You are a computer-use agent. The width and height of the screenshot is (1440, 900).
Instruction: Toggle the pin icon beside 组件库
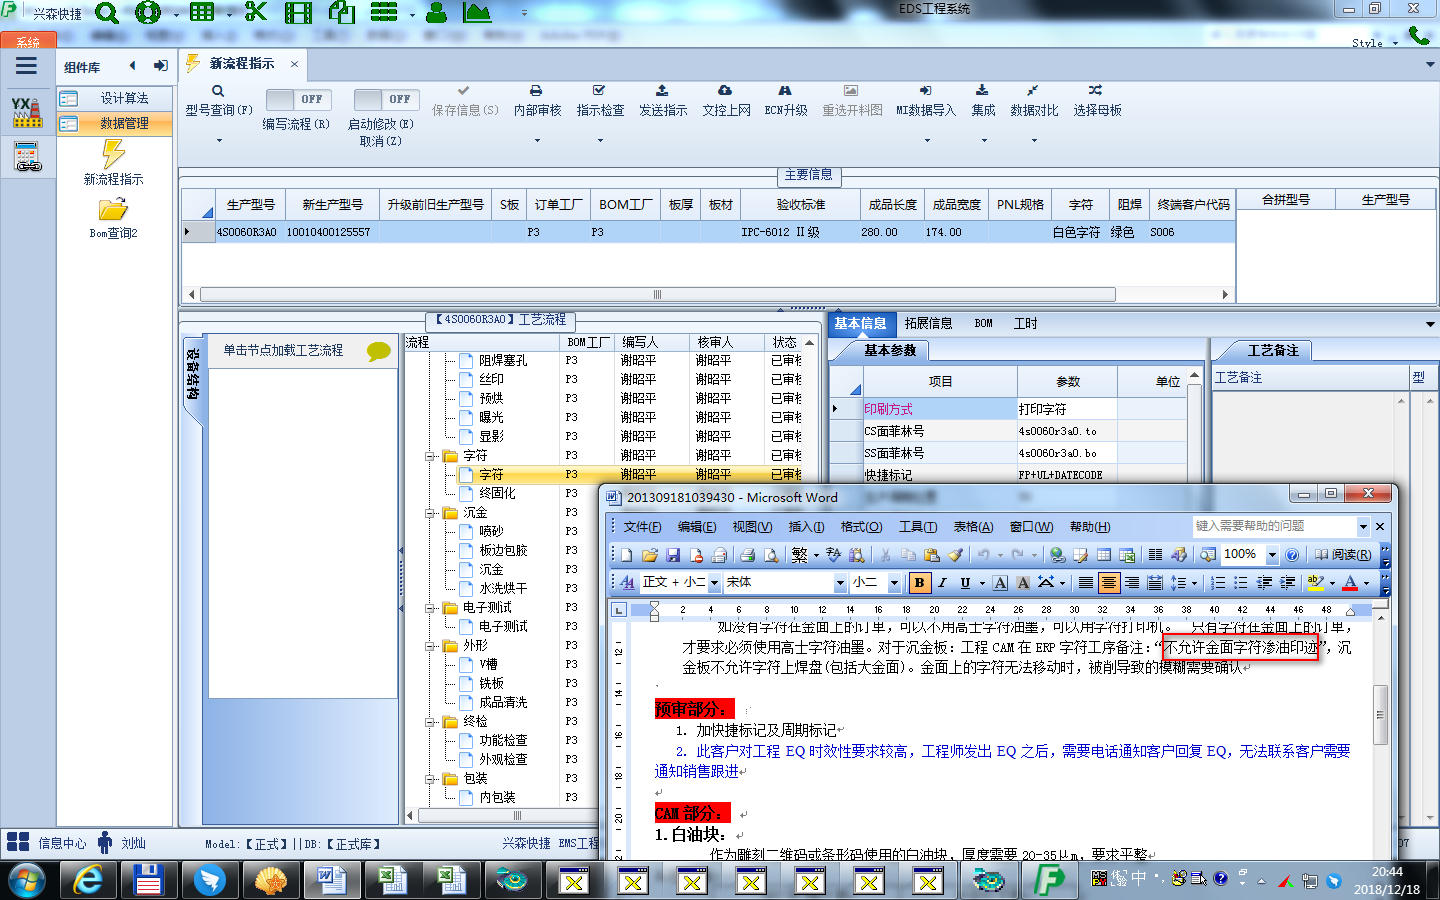[160, 66]
